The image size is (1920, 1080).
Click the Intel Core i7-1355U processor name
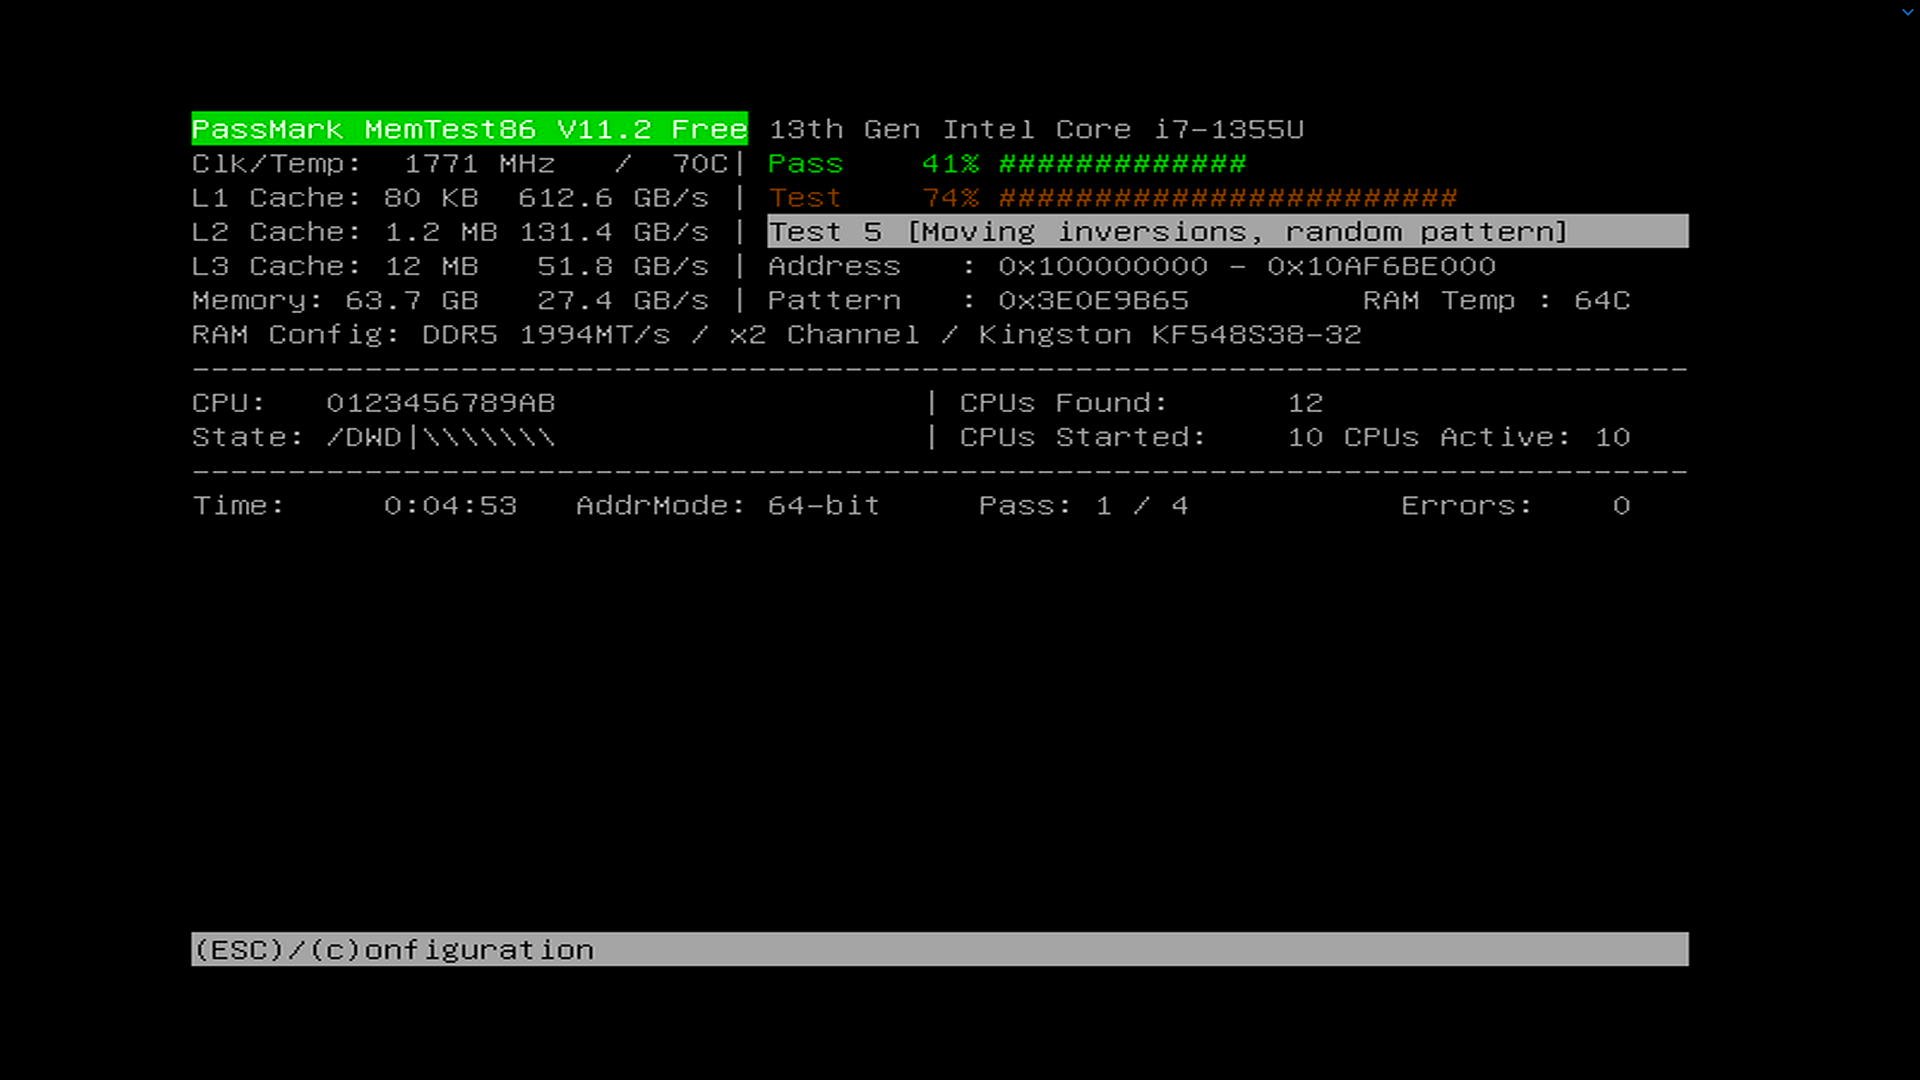click(x=1036, y=130)
